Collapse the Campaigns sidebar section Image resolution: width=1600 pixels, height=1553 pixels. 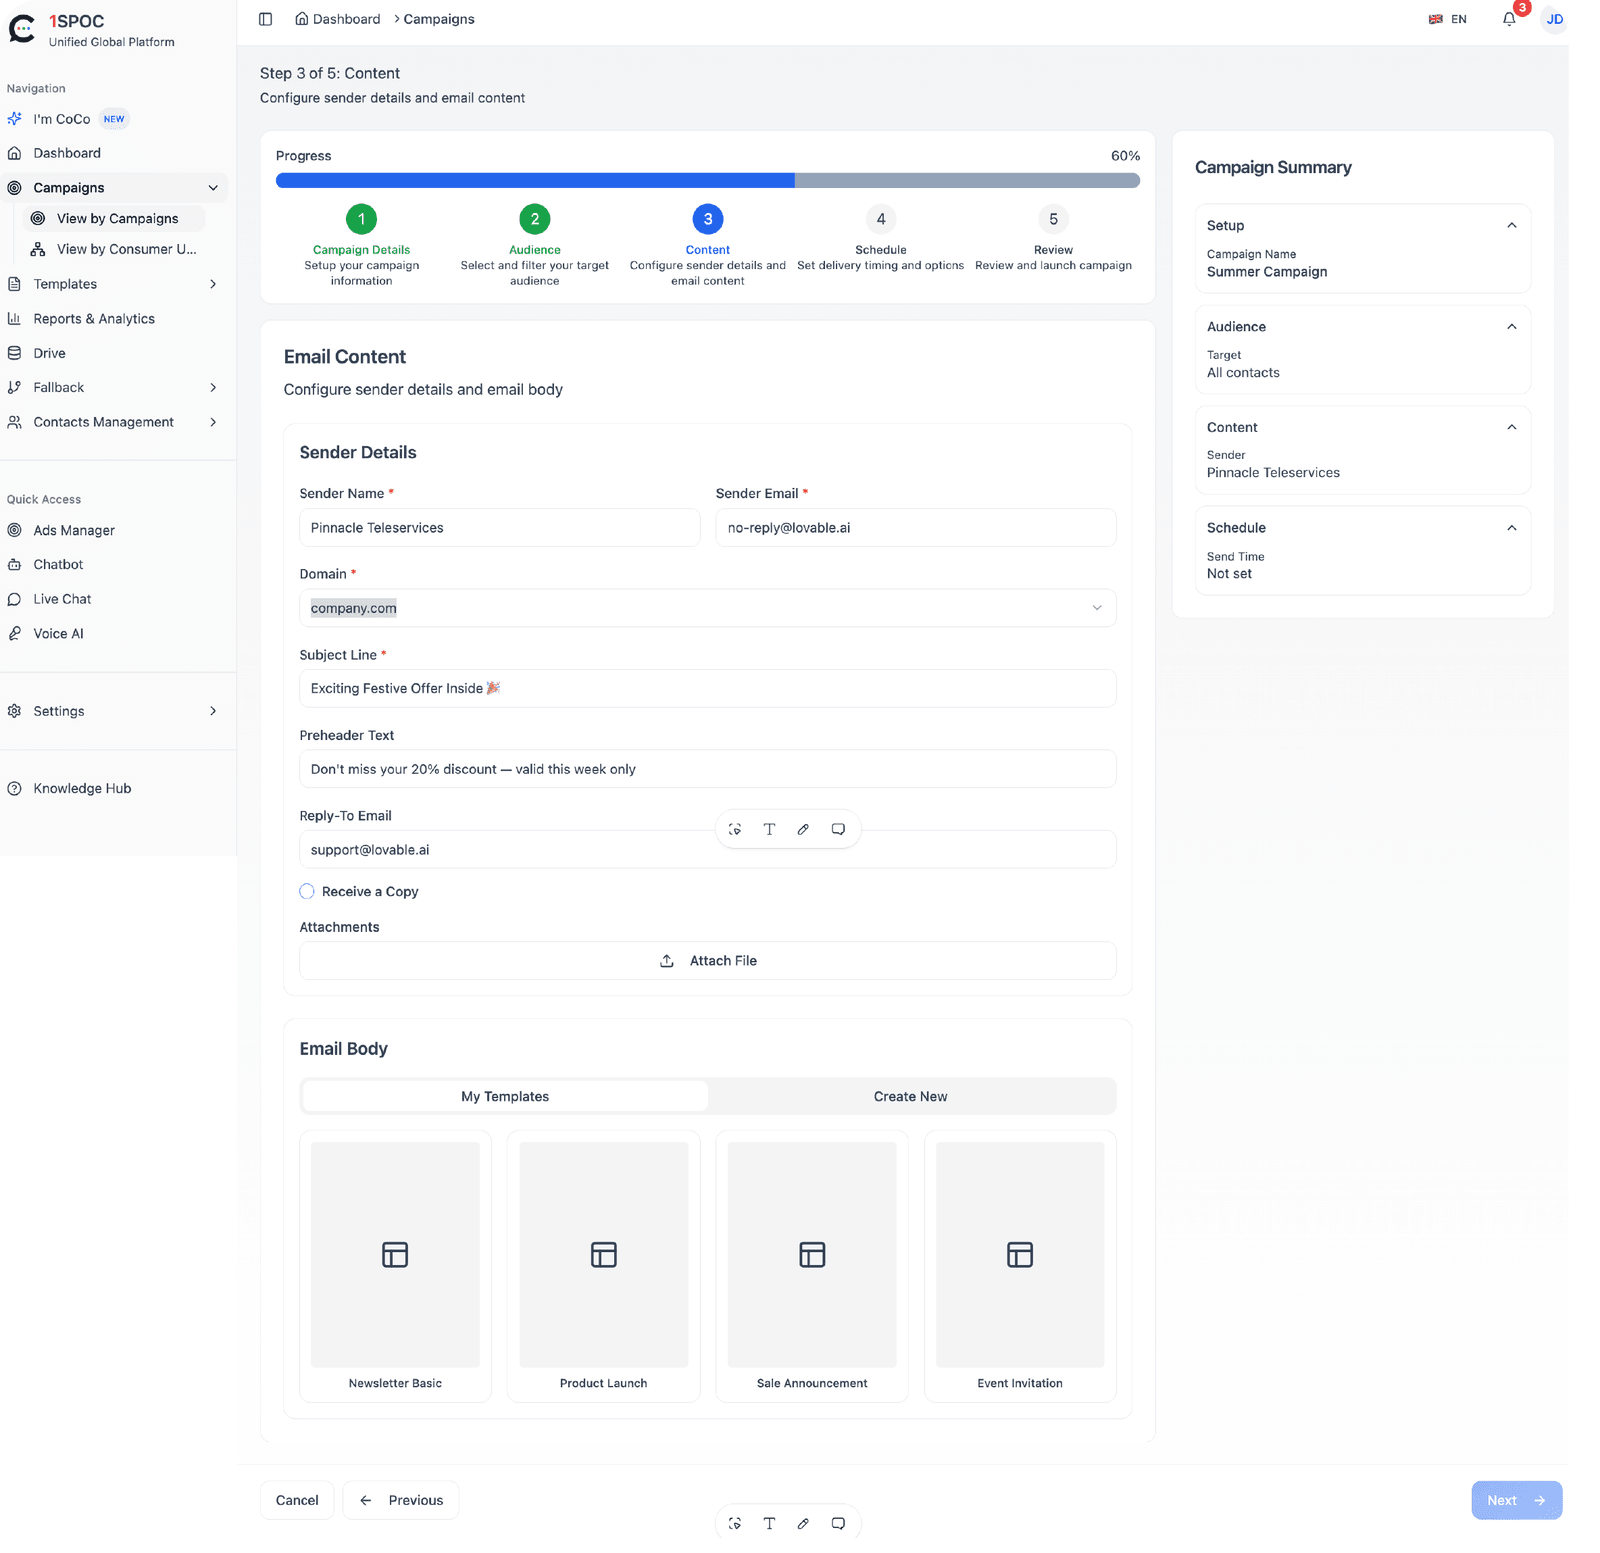(x=213, y=188)
